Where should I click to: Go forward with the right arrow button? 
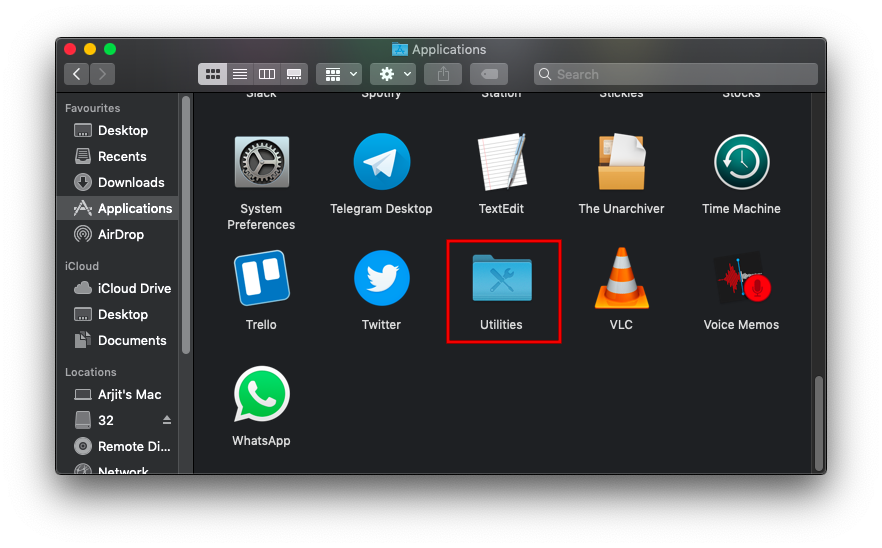[102, 74]
